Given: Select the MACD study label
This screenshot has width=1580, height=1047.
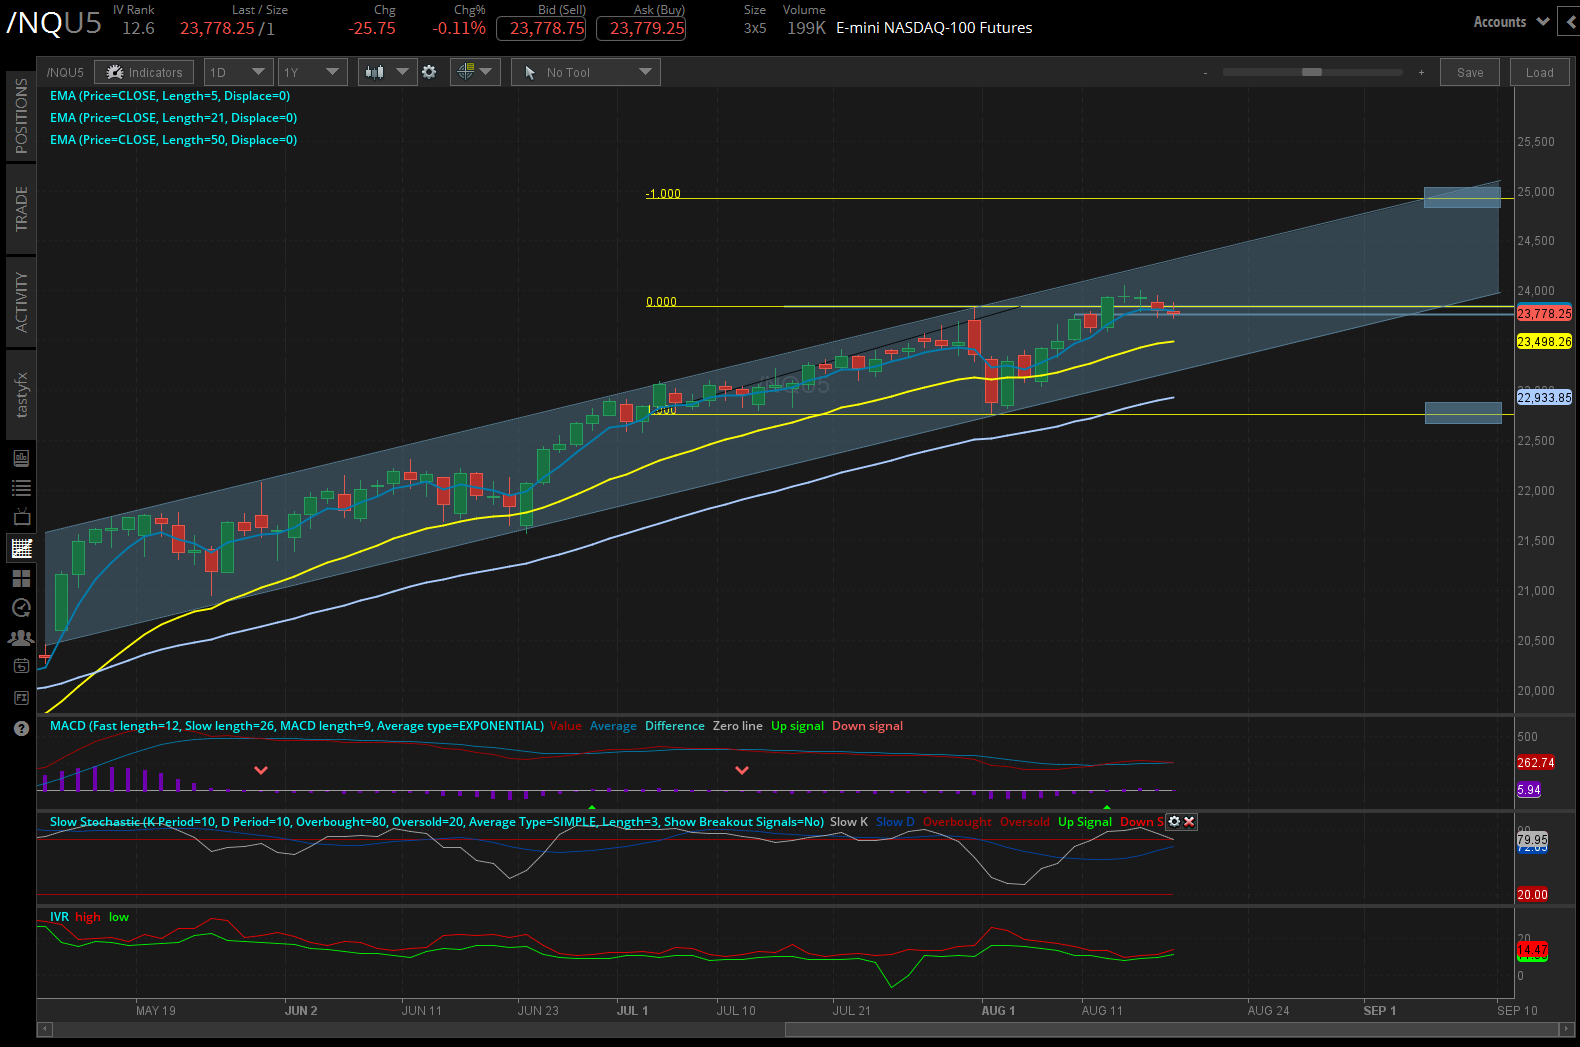Looking at the screenshot, I should pyautogui.click(x=297, y=726).
